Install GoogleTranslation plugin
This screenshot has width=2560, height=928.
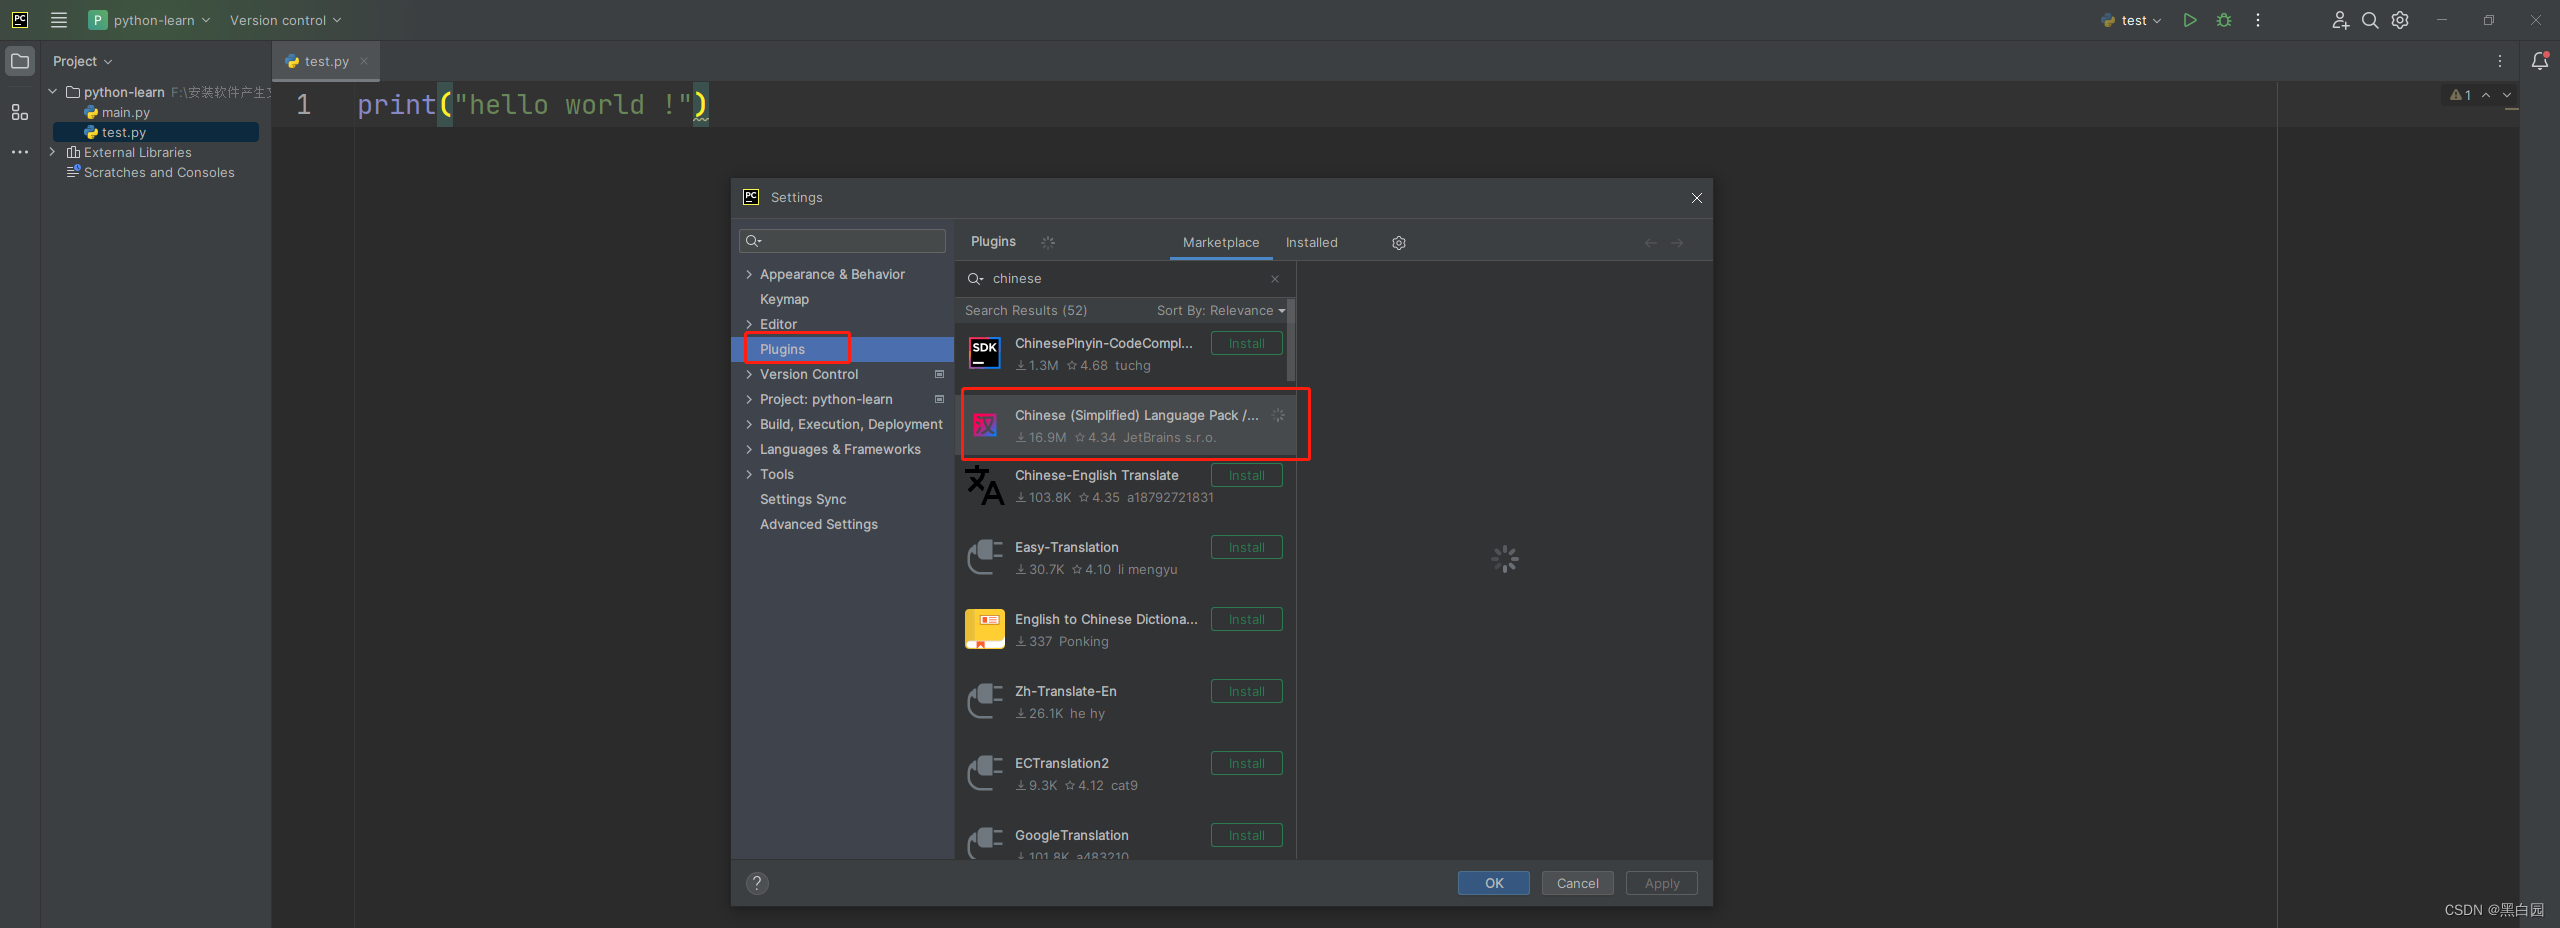(x=1246, y=835)
